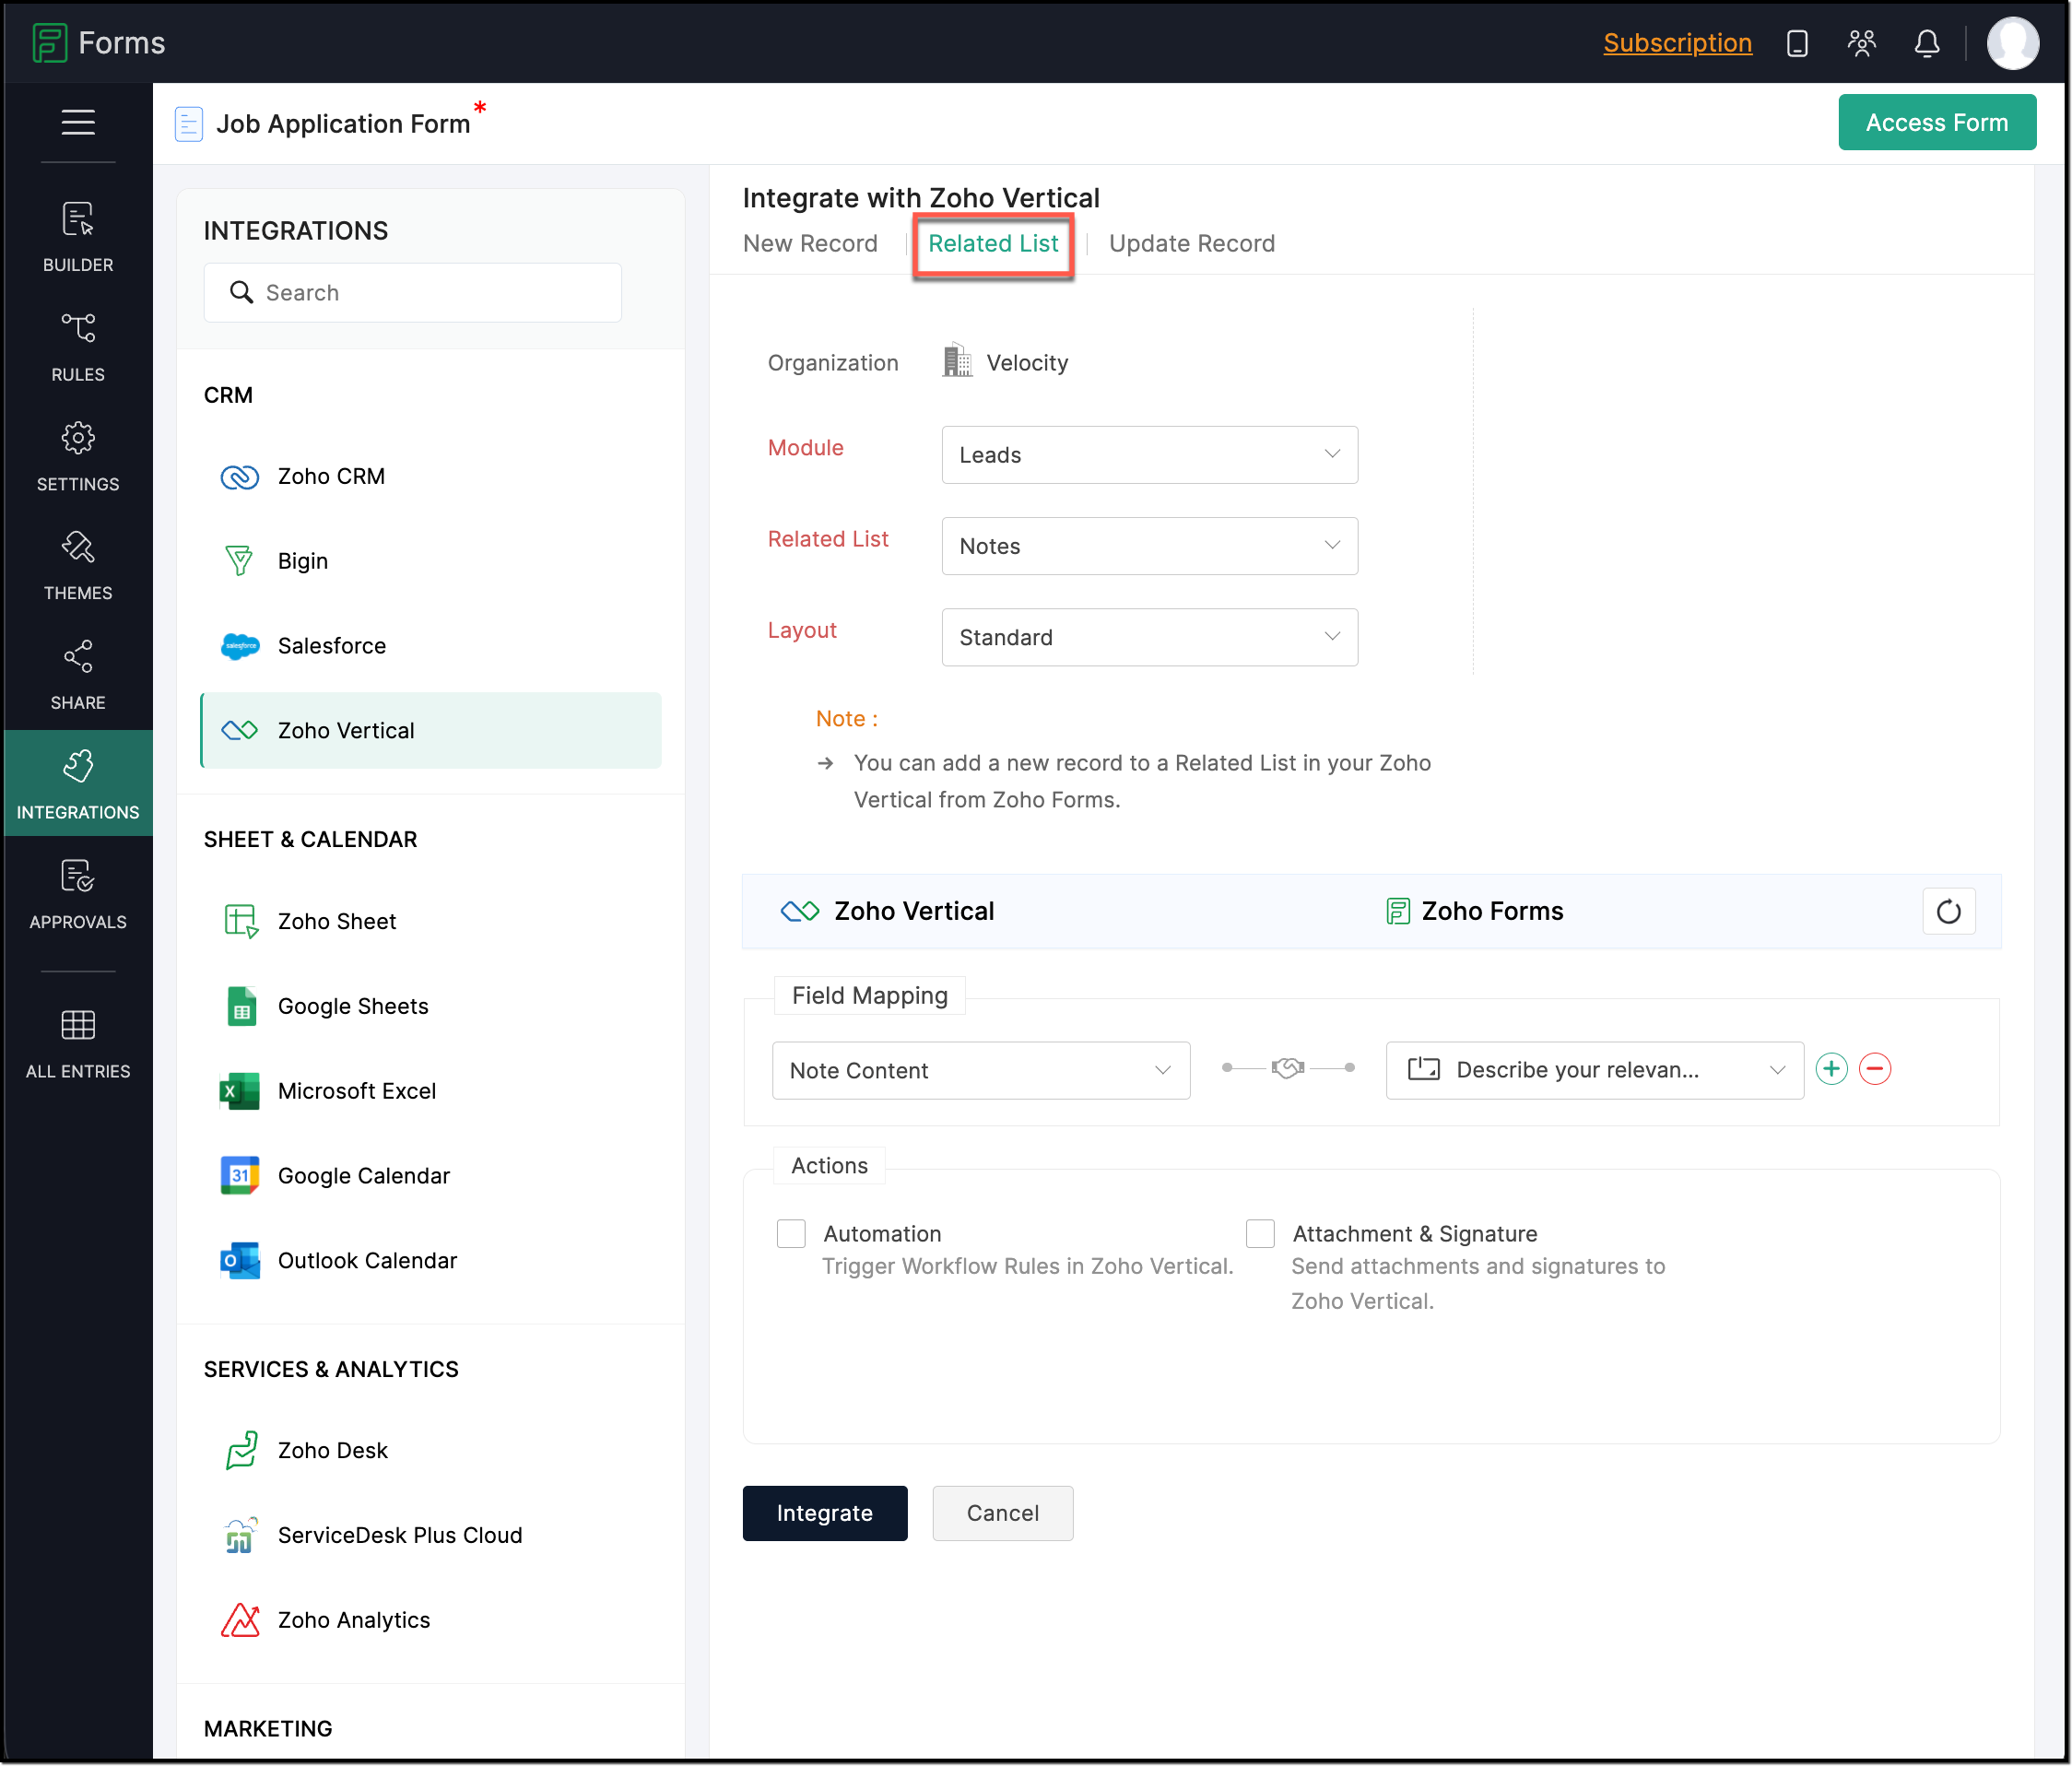Open the Note Content field dropdown
The image size is (2072, 1766).
pyautogui.click(x=980, y=1070)
